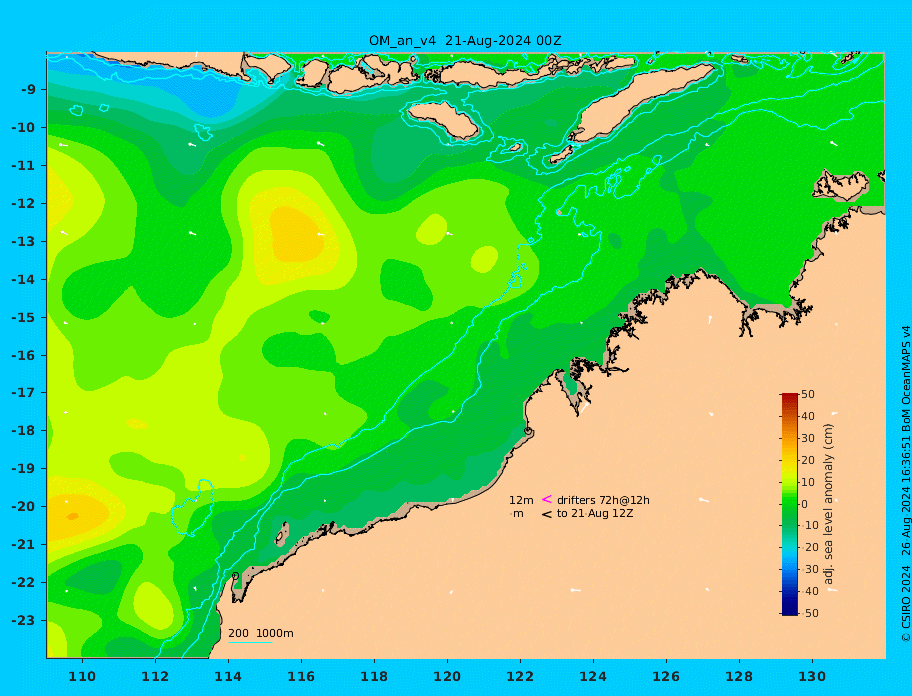The width and height of the screenshot is (912, 696).
Task: Click the latitude label -14
Action: (24, 280)
